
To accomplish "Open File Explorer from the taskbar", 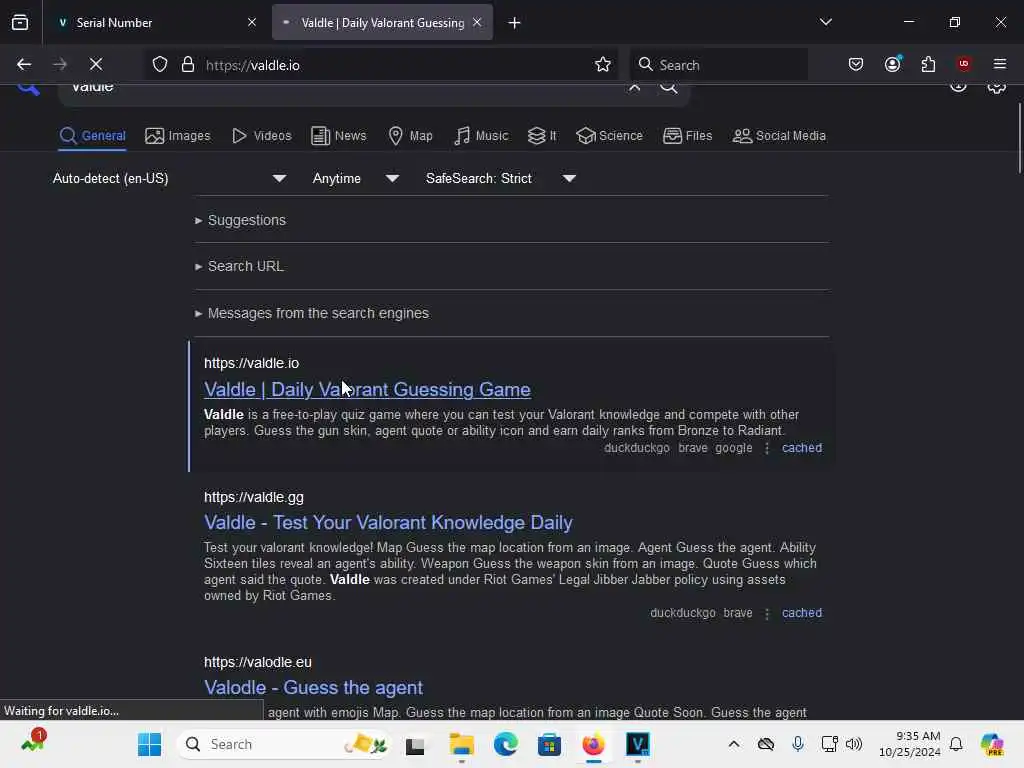I will (x=461, y=744).
